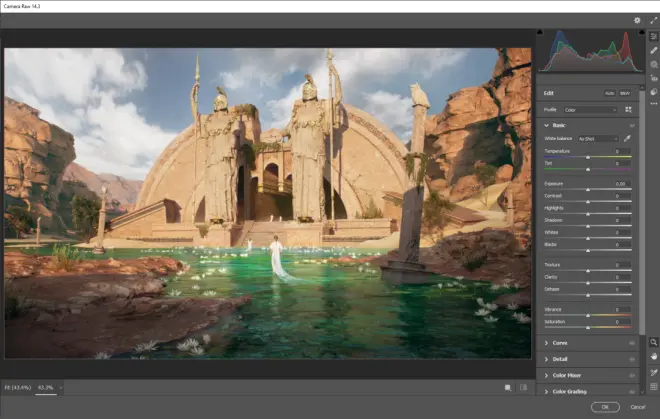660x419 pixels.
Task: Expand the Color Mixer panel
Action: [x=546, y=376]
